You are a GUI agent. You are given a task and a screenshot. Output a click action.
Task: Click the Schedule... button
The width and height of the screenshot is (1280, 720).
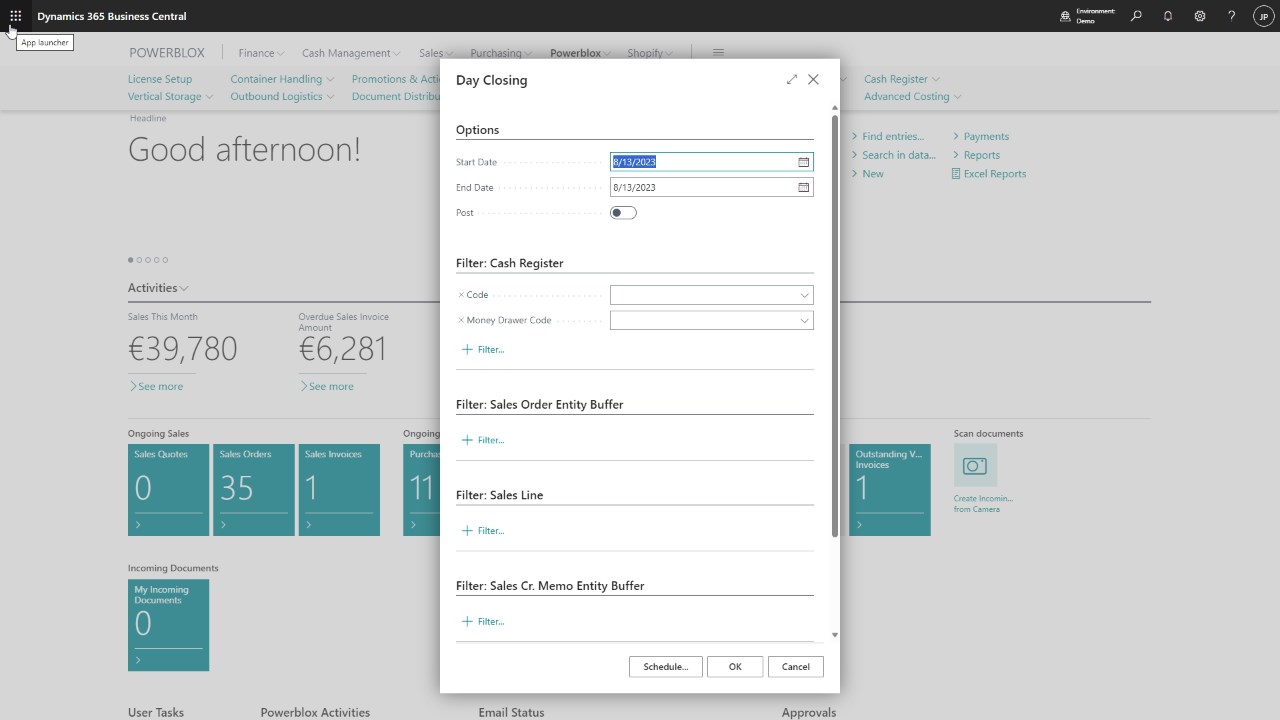666,667
